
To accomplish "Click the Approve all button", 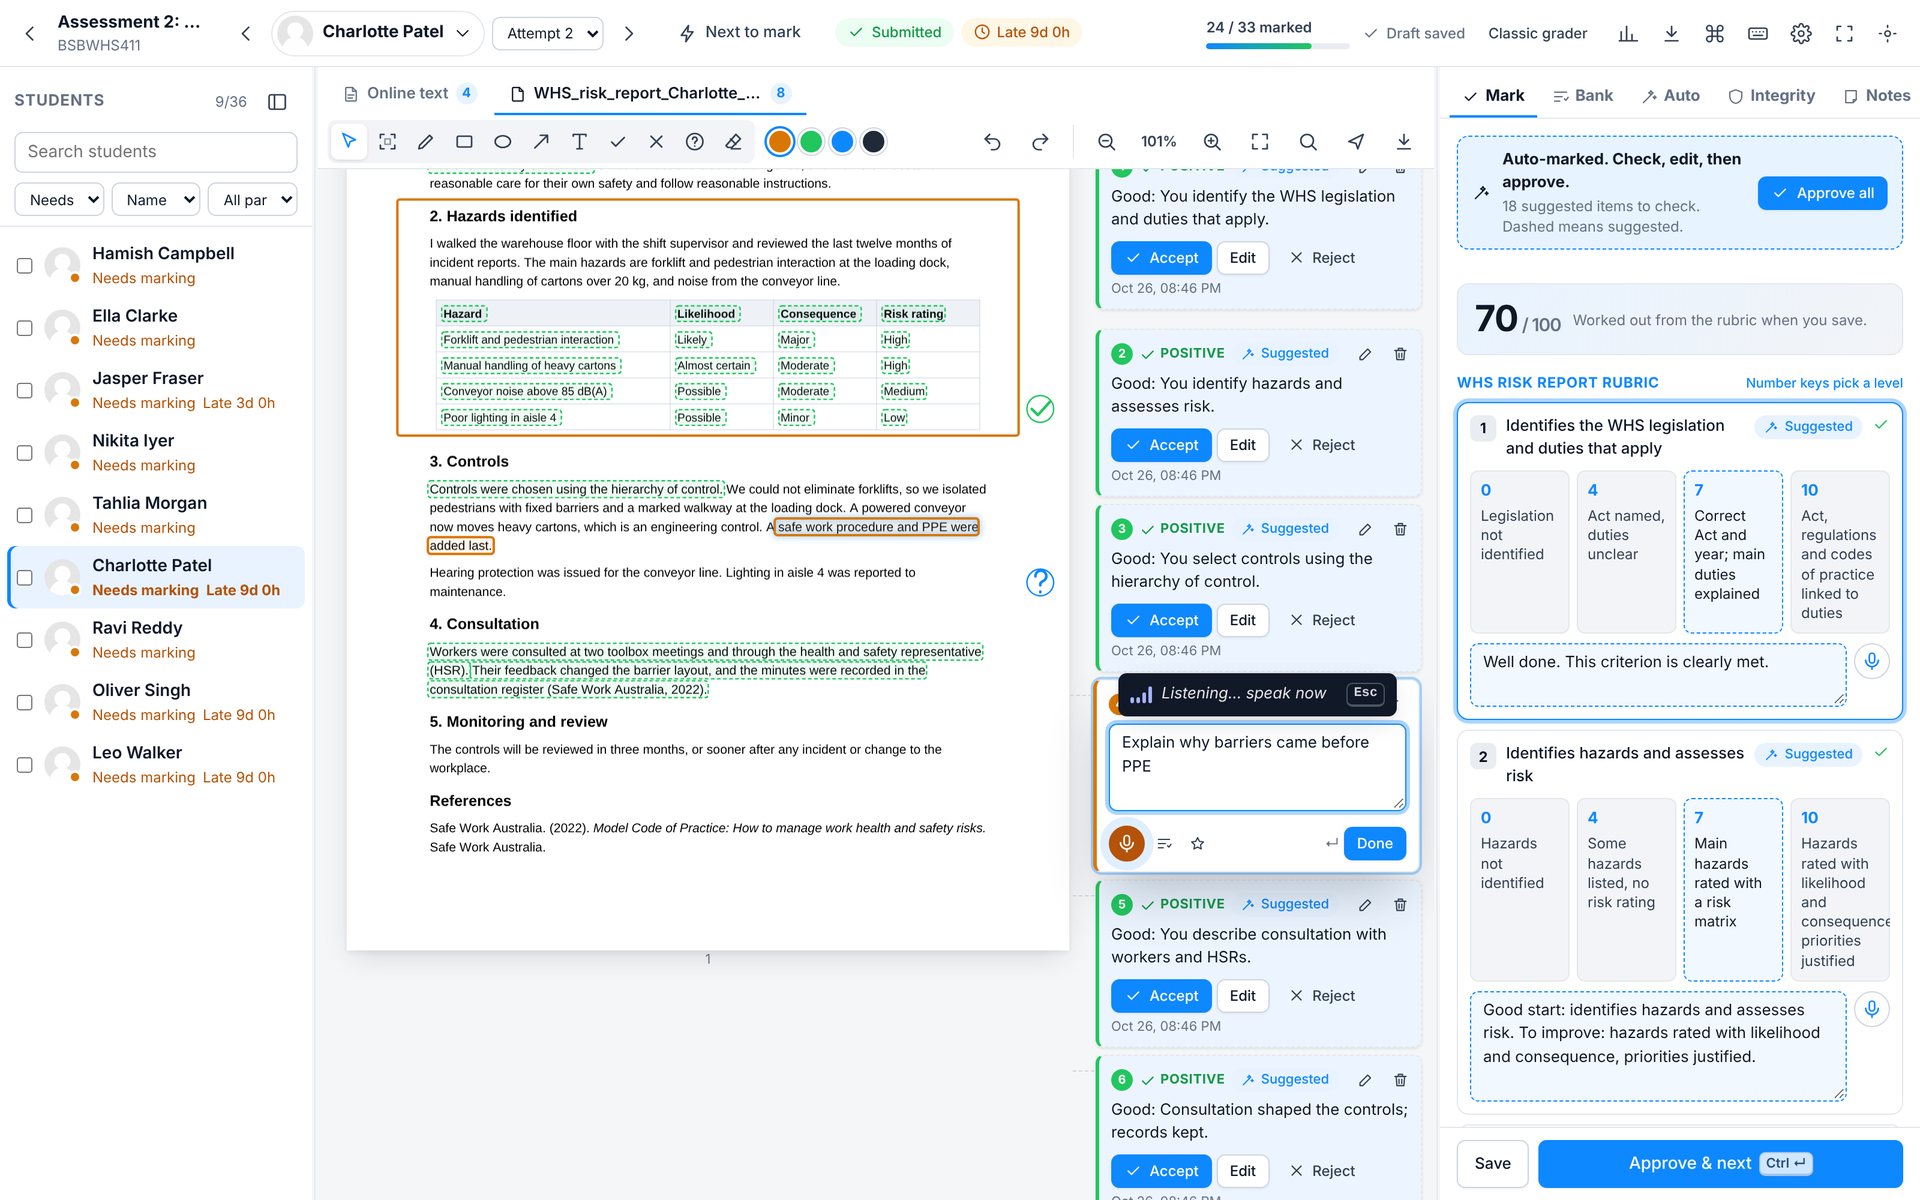I will pos(1822,193).
